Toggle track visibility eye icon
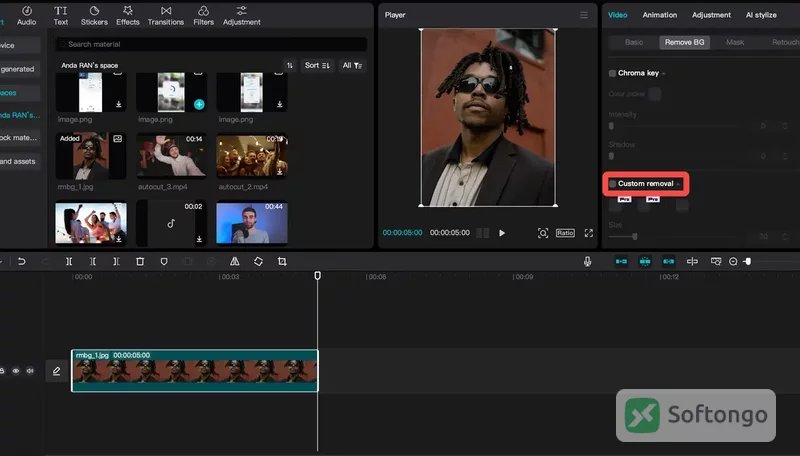 point(16,371)
